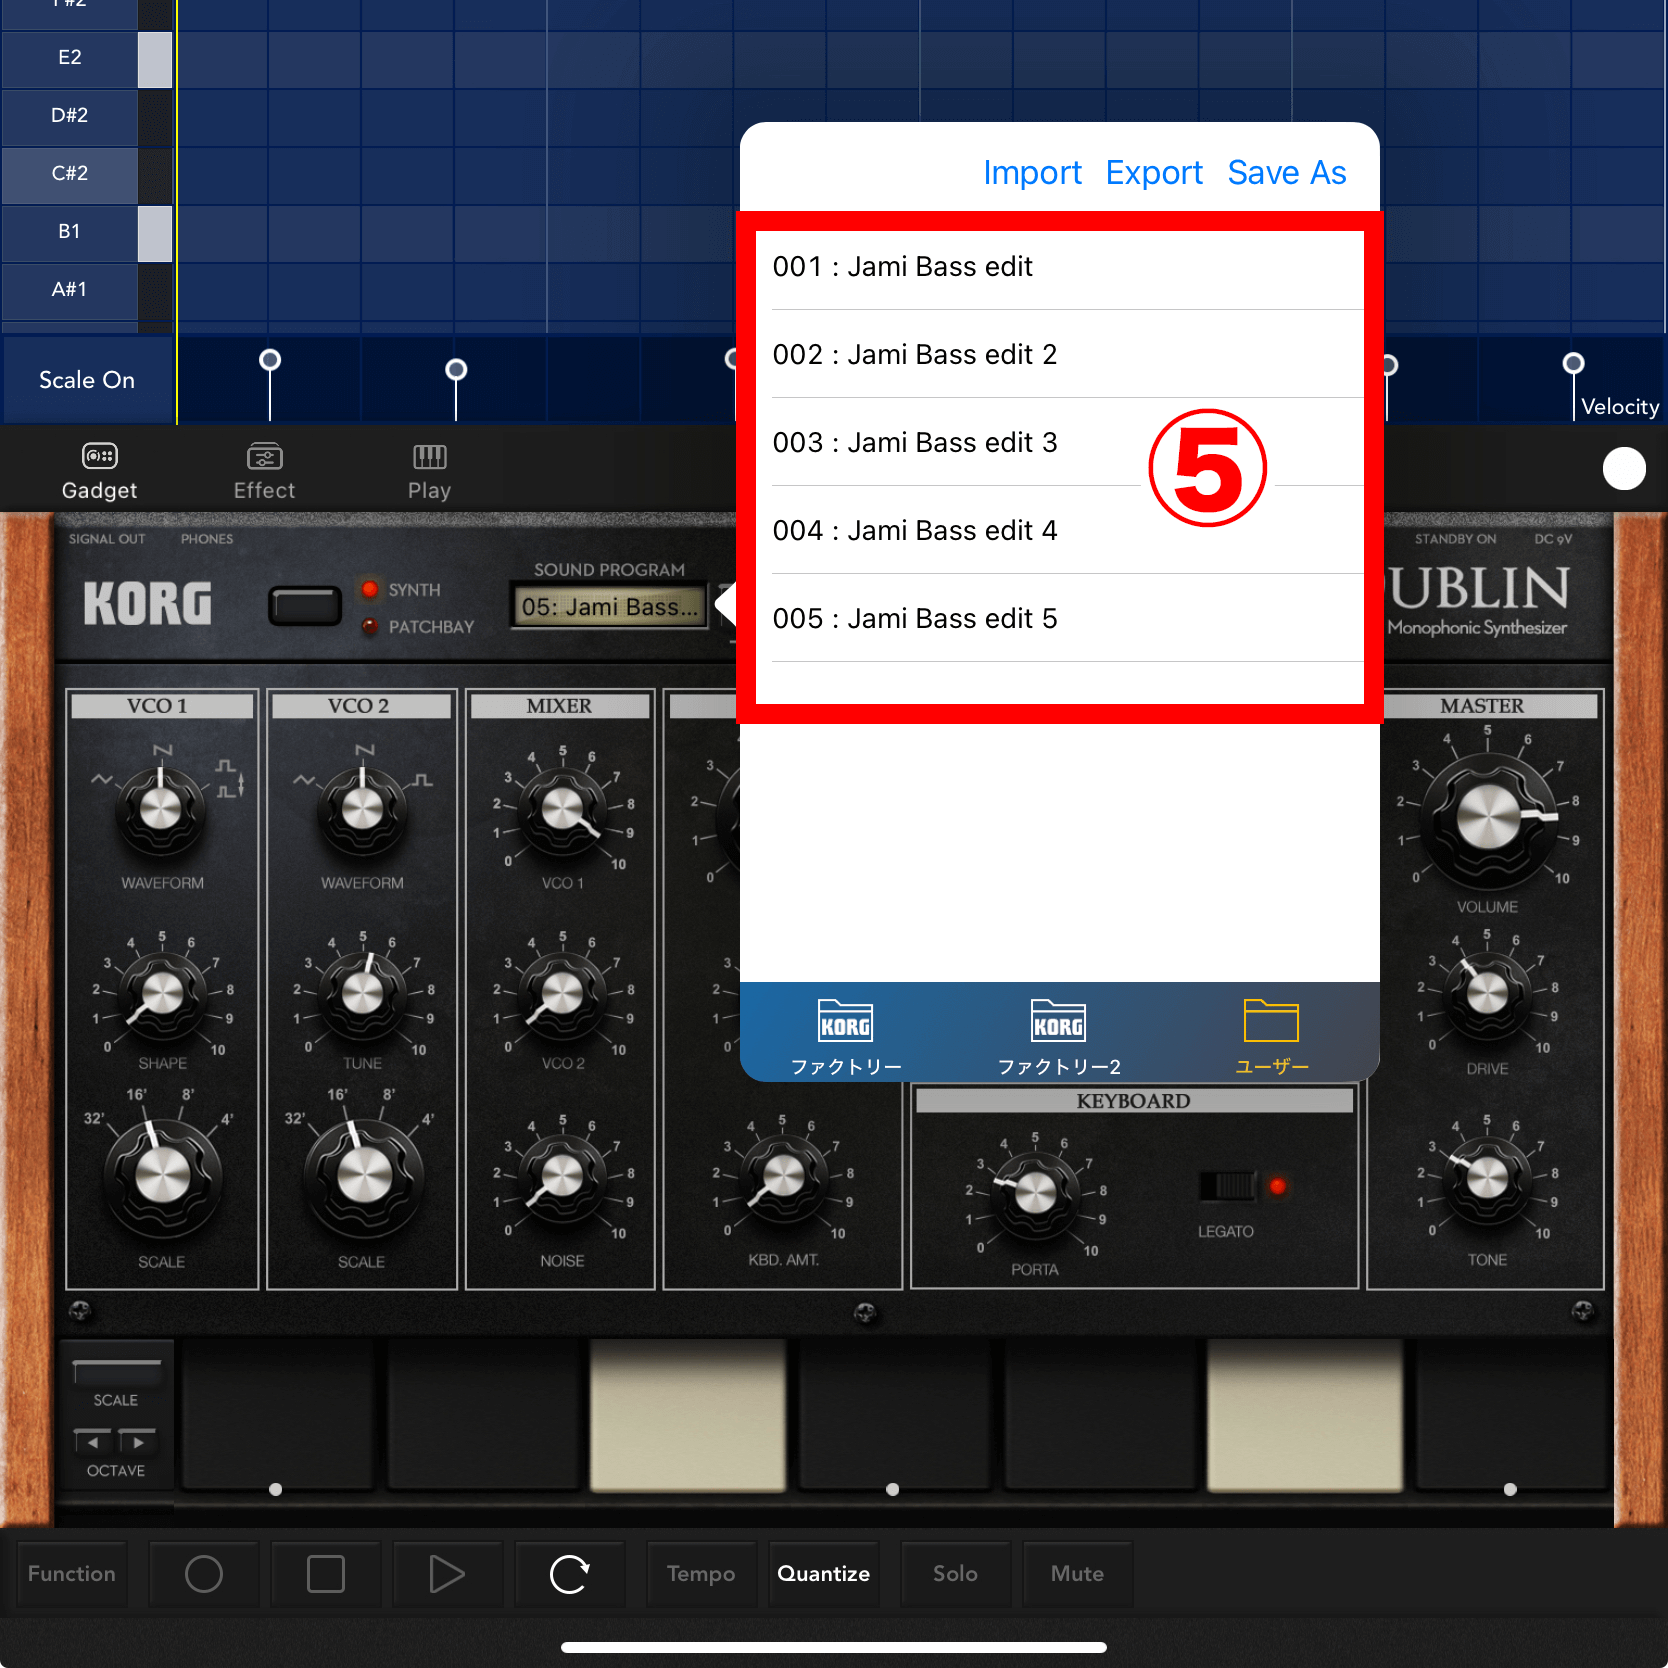
Task: Shift octave down with left arrow
Action: tap(93, 1441)
